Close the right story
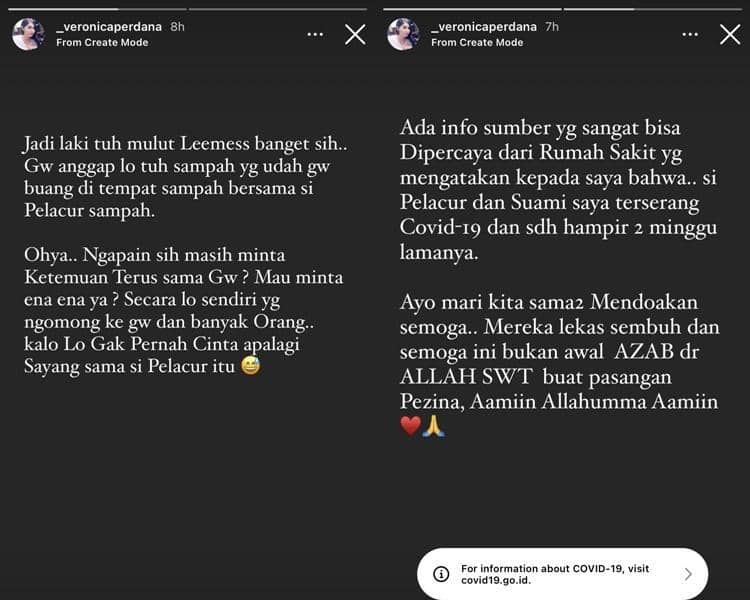The height and width of the screenshot is (600, 750). [730, 34]
